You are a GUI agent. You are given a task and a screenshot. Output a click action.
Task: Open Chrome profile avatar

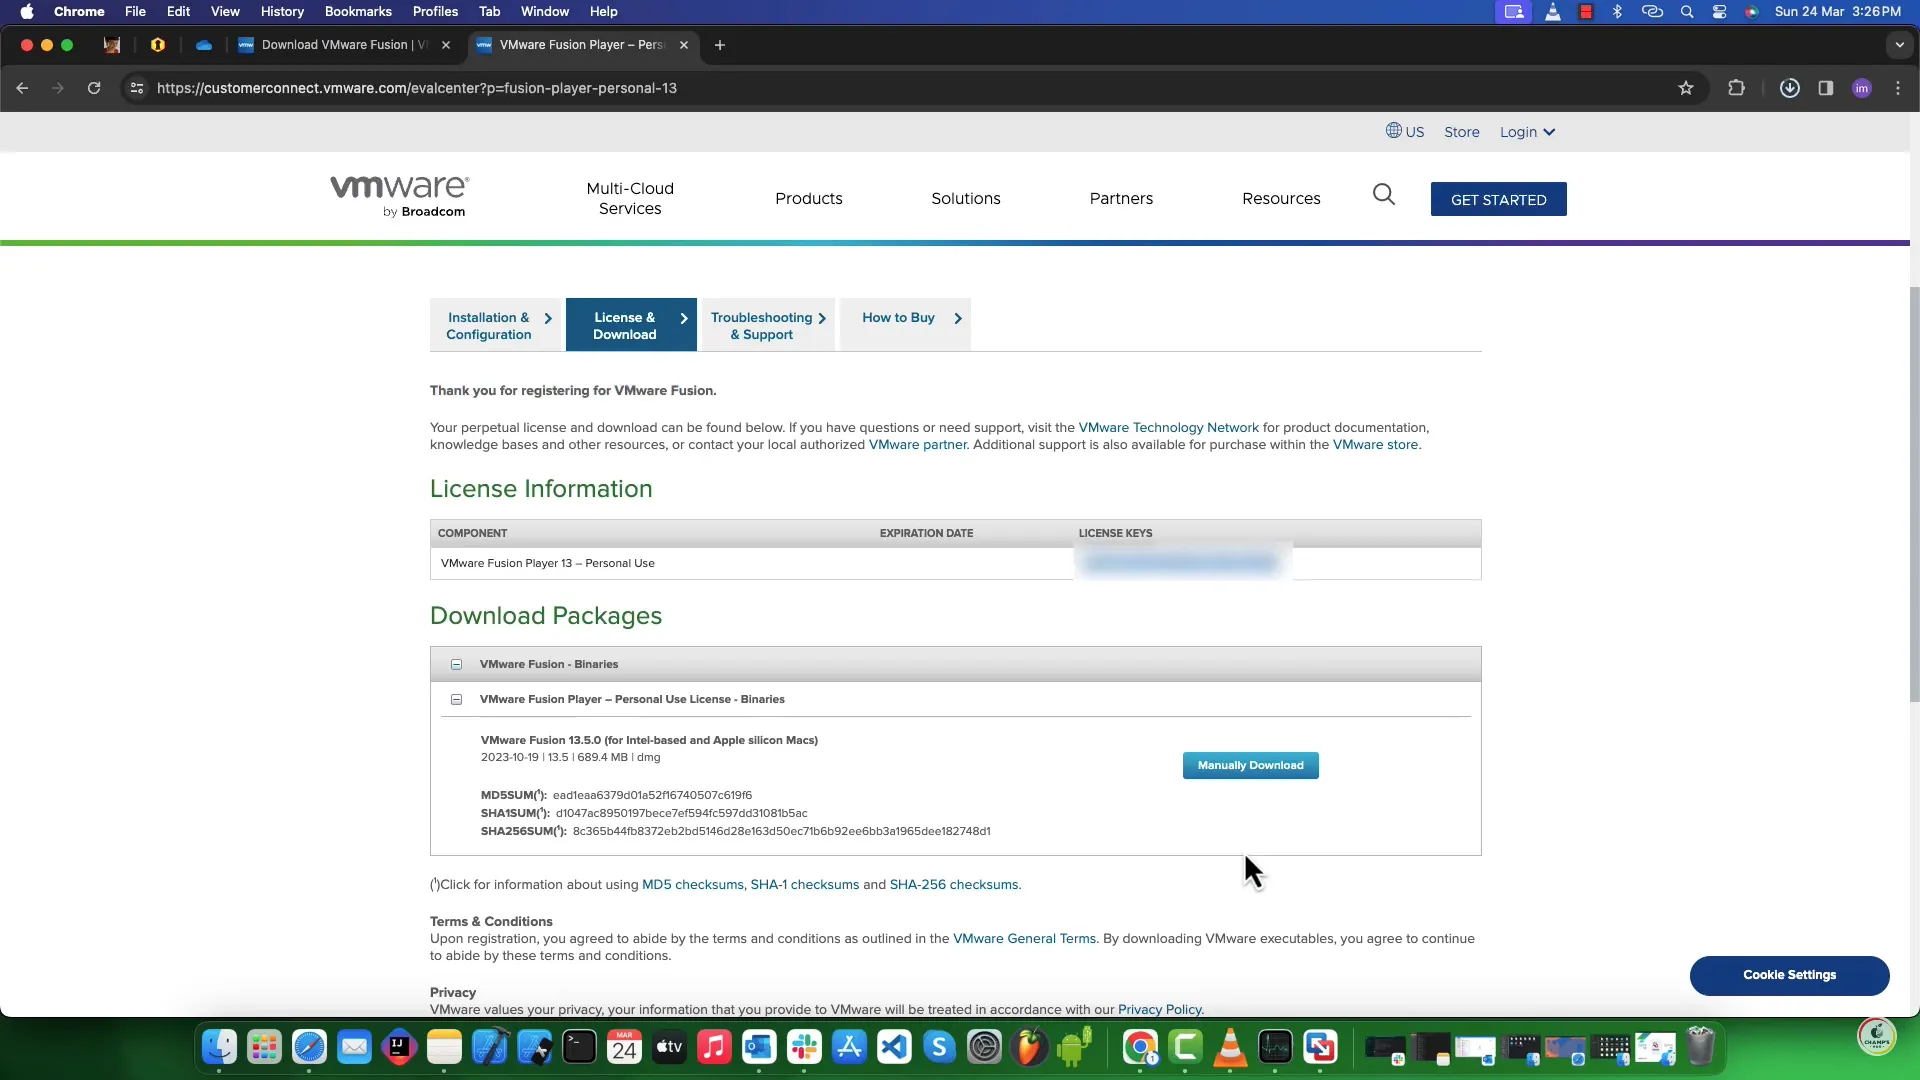click(x=1862, y=88)
